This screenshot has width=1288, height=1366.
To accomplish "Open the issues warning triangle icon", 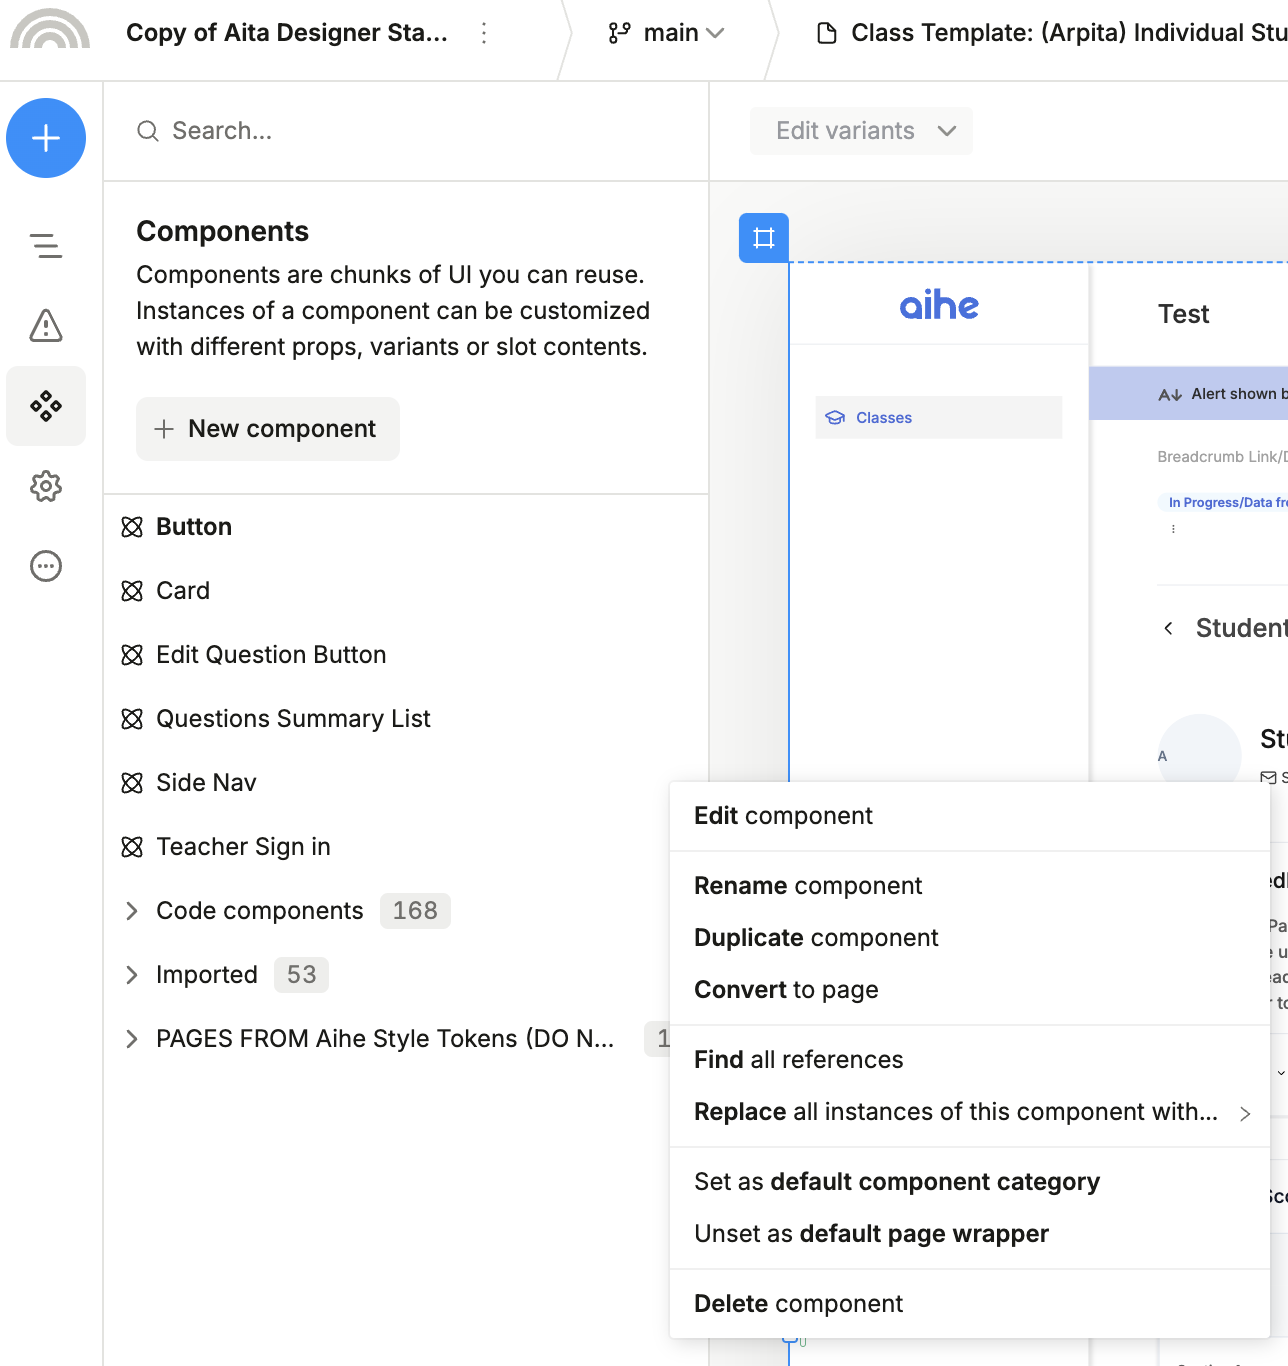I will (x=46, y=325).
